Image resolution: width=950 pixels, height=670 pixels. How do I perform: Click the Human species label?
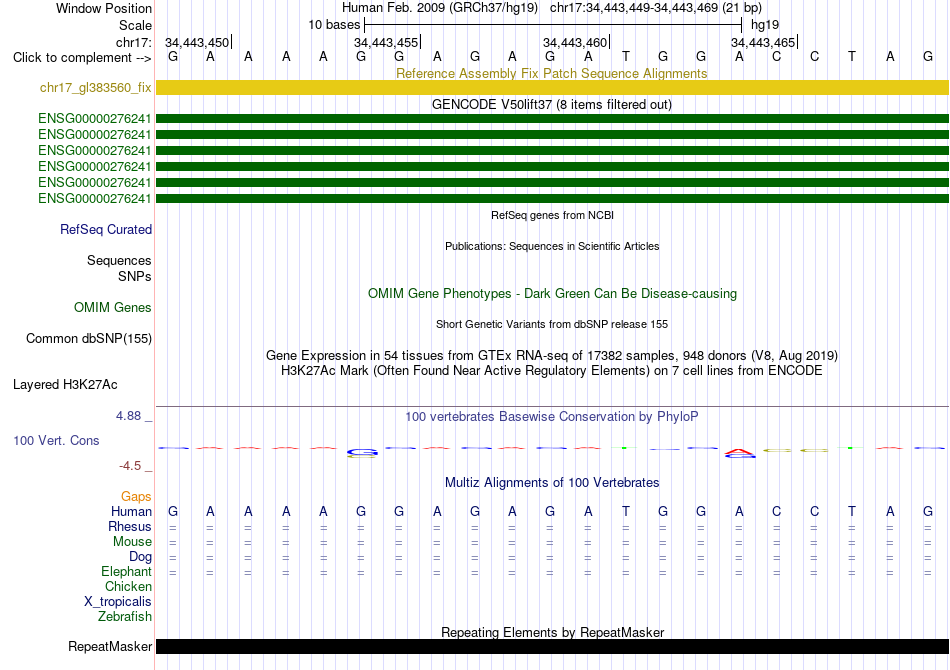point(131,511)
